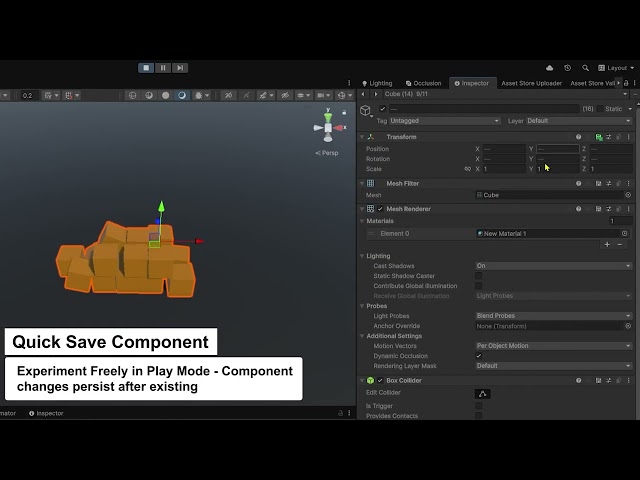
Task: Open the Transform component help icon
Action: click(578, 137)
